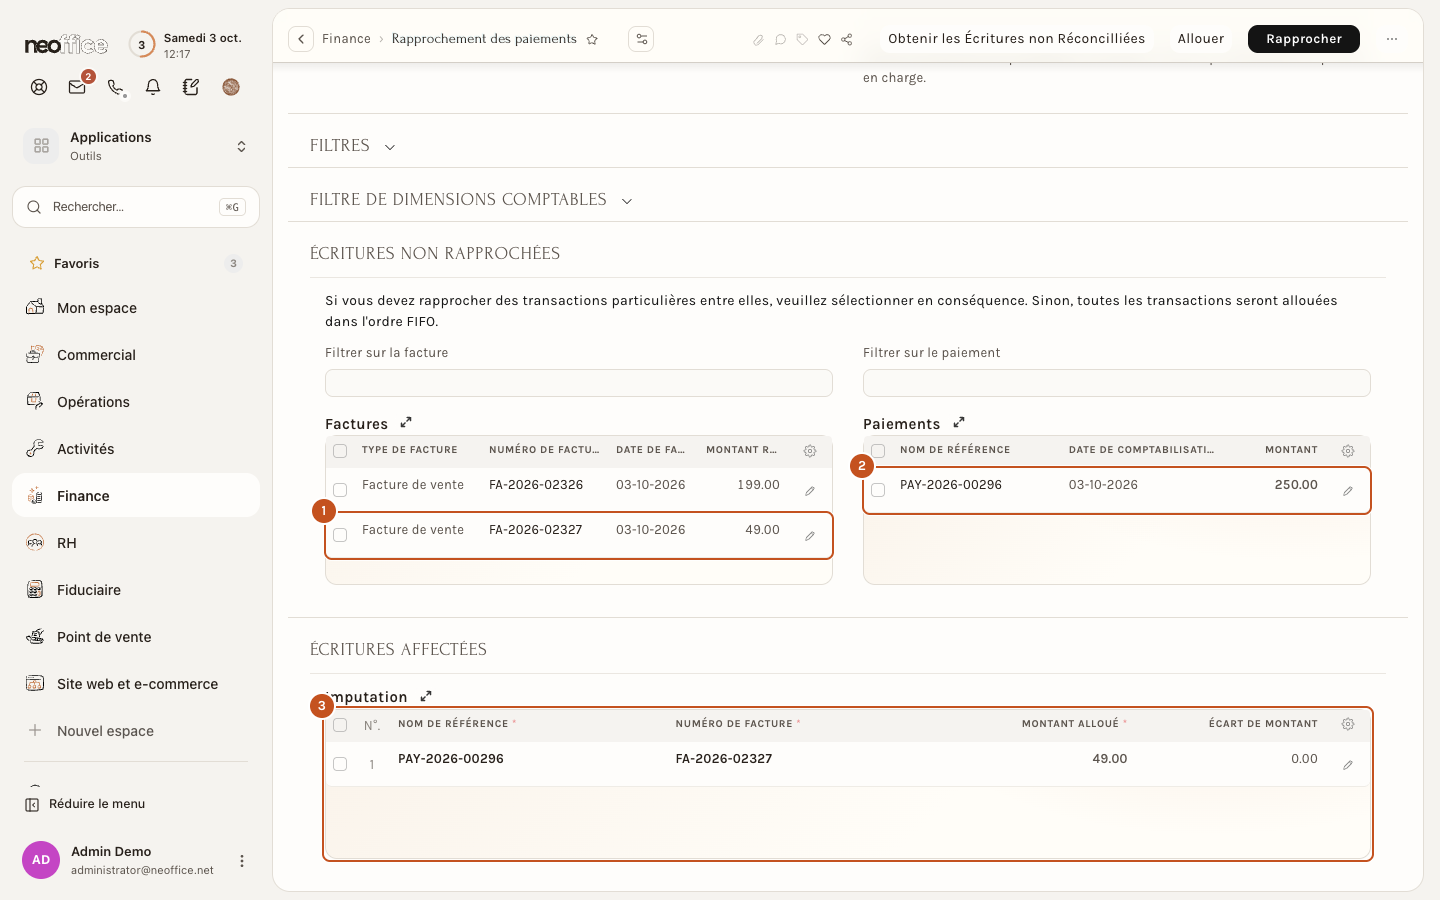The width and height of the screenshot is (1440, 900).
Task: Select all rows in Factures table
Action: pos(340,451)
